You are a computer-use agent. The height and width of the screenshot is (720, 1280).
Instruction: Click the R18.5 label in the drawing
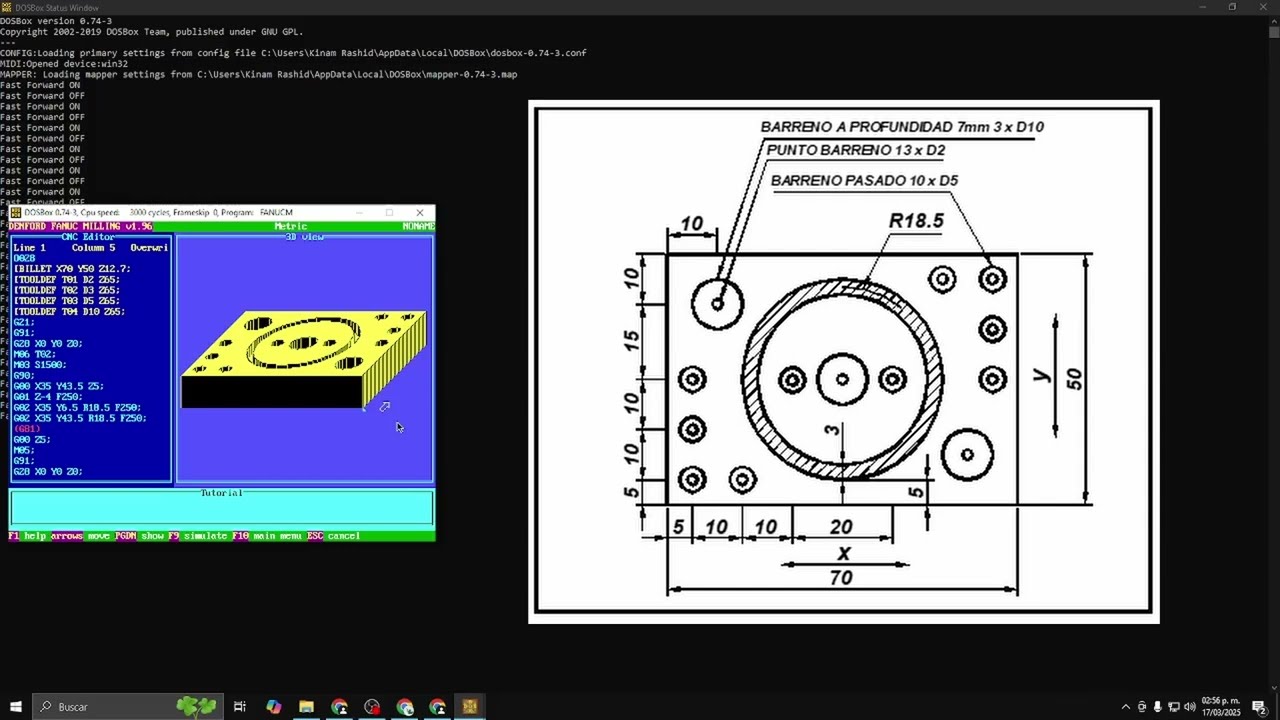click(x=916, y=221)
